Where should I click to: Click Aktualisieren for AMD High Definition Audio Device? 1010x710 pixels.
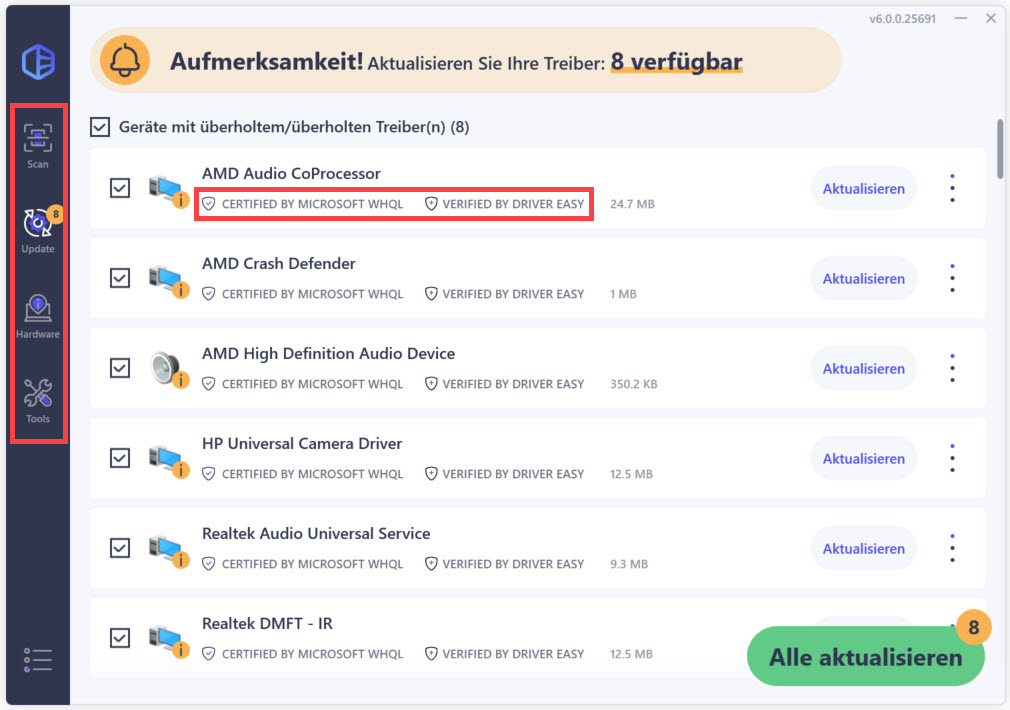coord(863,369)
